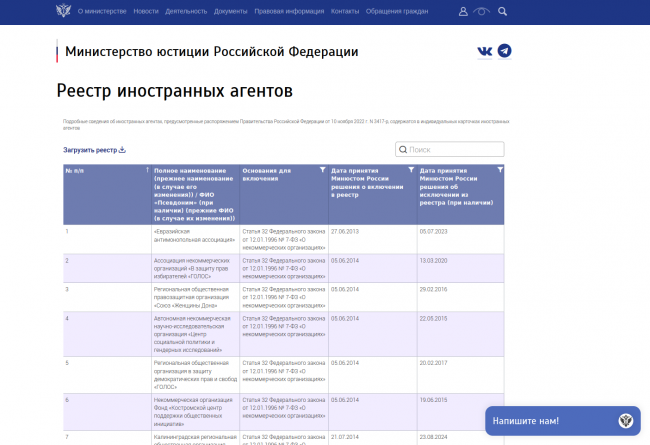The image size is (650, 445).
Task: Open Обращения граждан menu item
Action: tap(397, 11)
